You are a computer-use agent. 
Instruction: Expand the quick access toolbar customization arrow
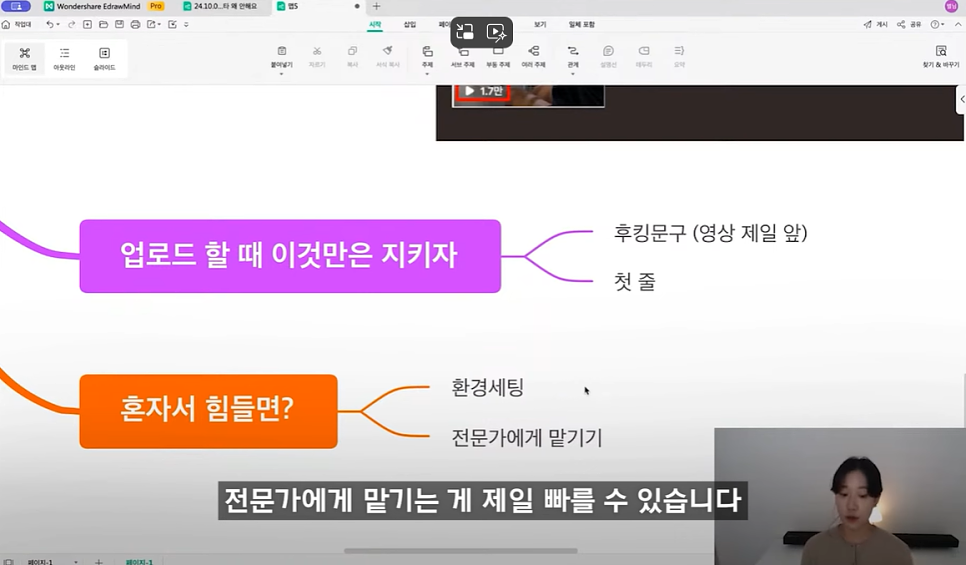pos(186,25)
